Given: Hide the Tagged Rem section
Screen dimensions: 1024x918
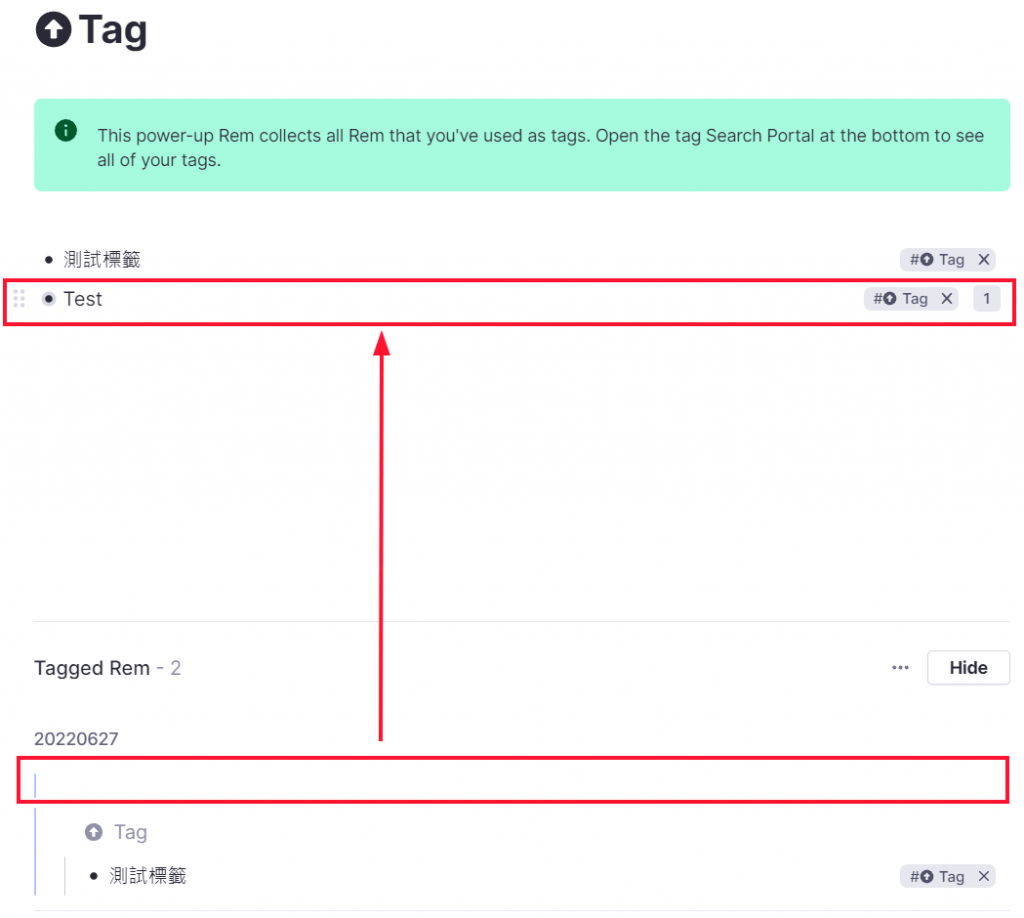Looking at the screenshot, I should coord(967,667).
